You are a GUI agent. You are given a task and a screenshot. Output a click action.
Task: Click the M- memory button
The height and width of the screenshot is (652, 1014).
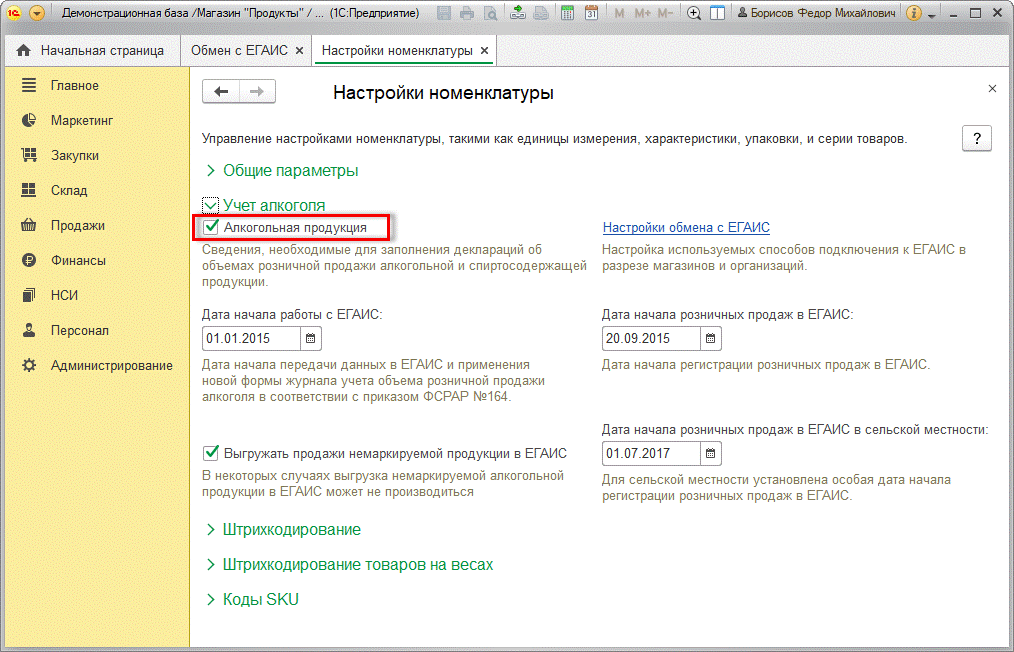pyautogui.click(x=665, y=13)
